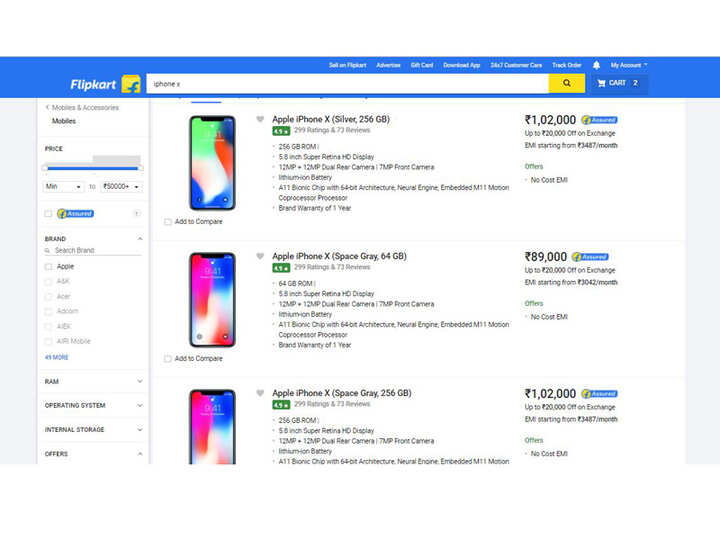Screen dimensions: 720x540
Task: Click rating badge of iPhone X Silver 256 GB
Action: pos(281,131)
